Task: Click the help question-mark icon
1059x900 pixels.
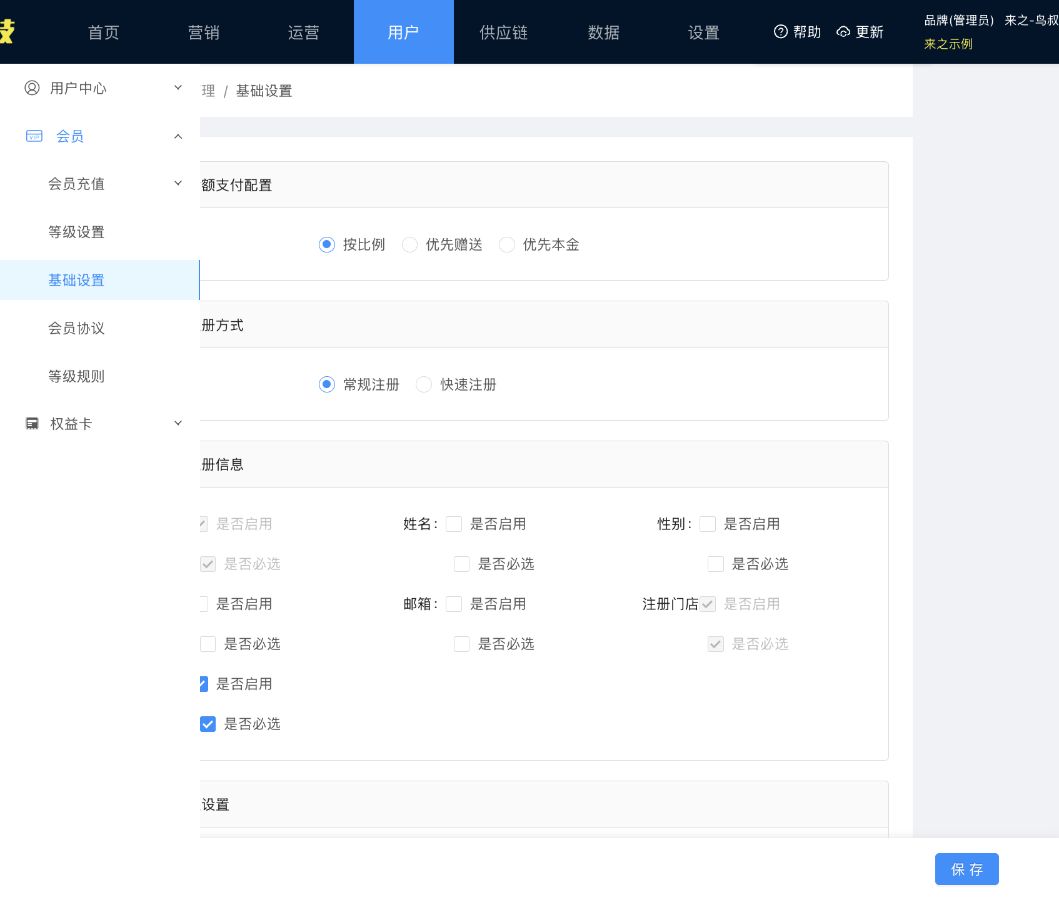Action: point(781,32)
